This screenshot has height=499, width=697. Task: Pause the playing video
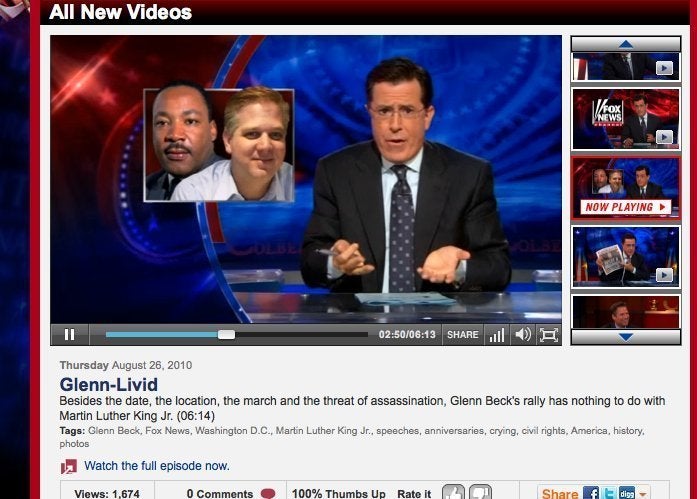coord(70,335)
